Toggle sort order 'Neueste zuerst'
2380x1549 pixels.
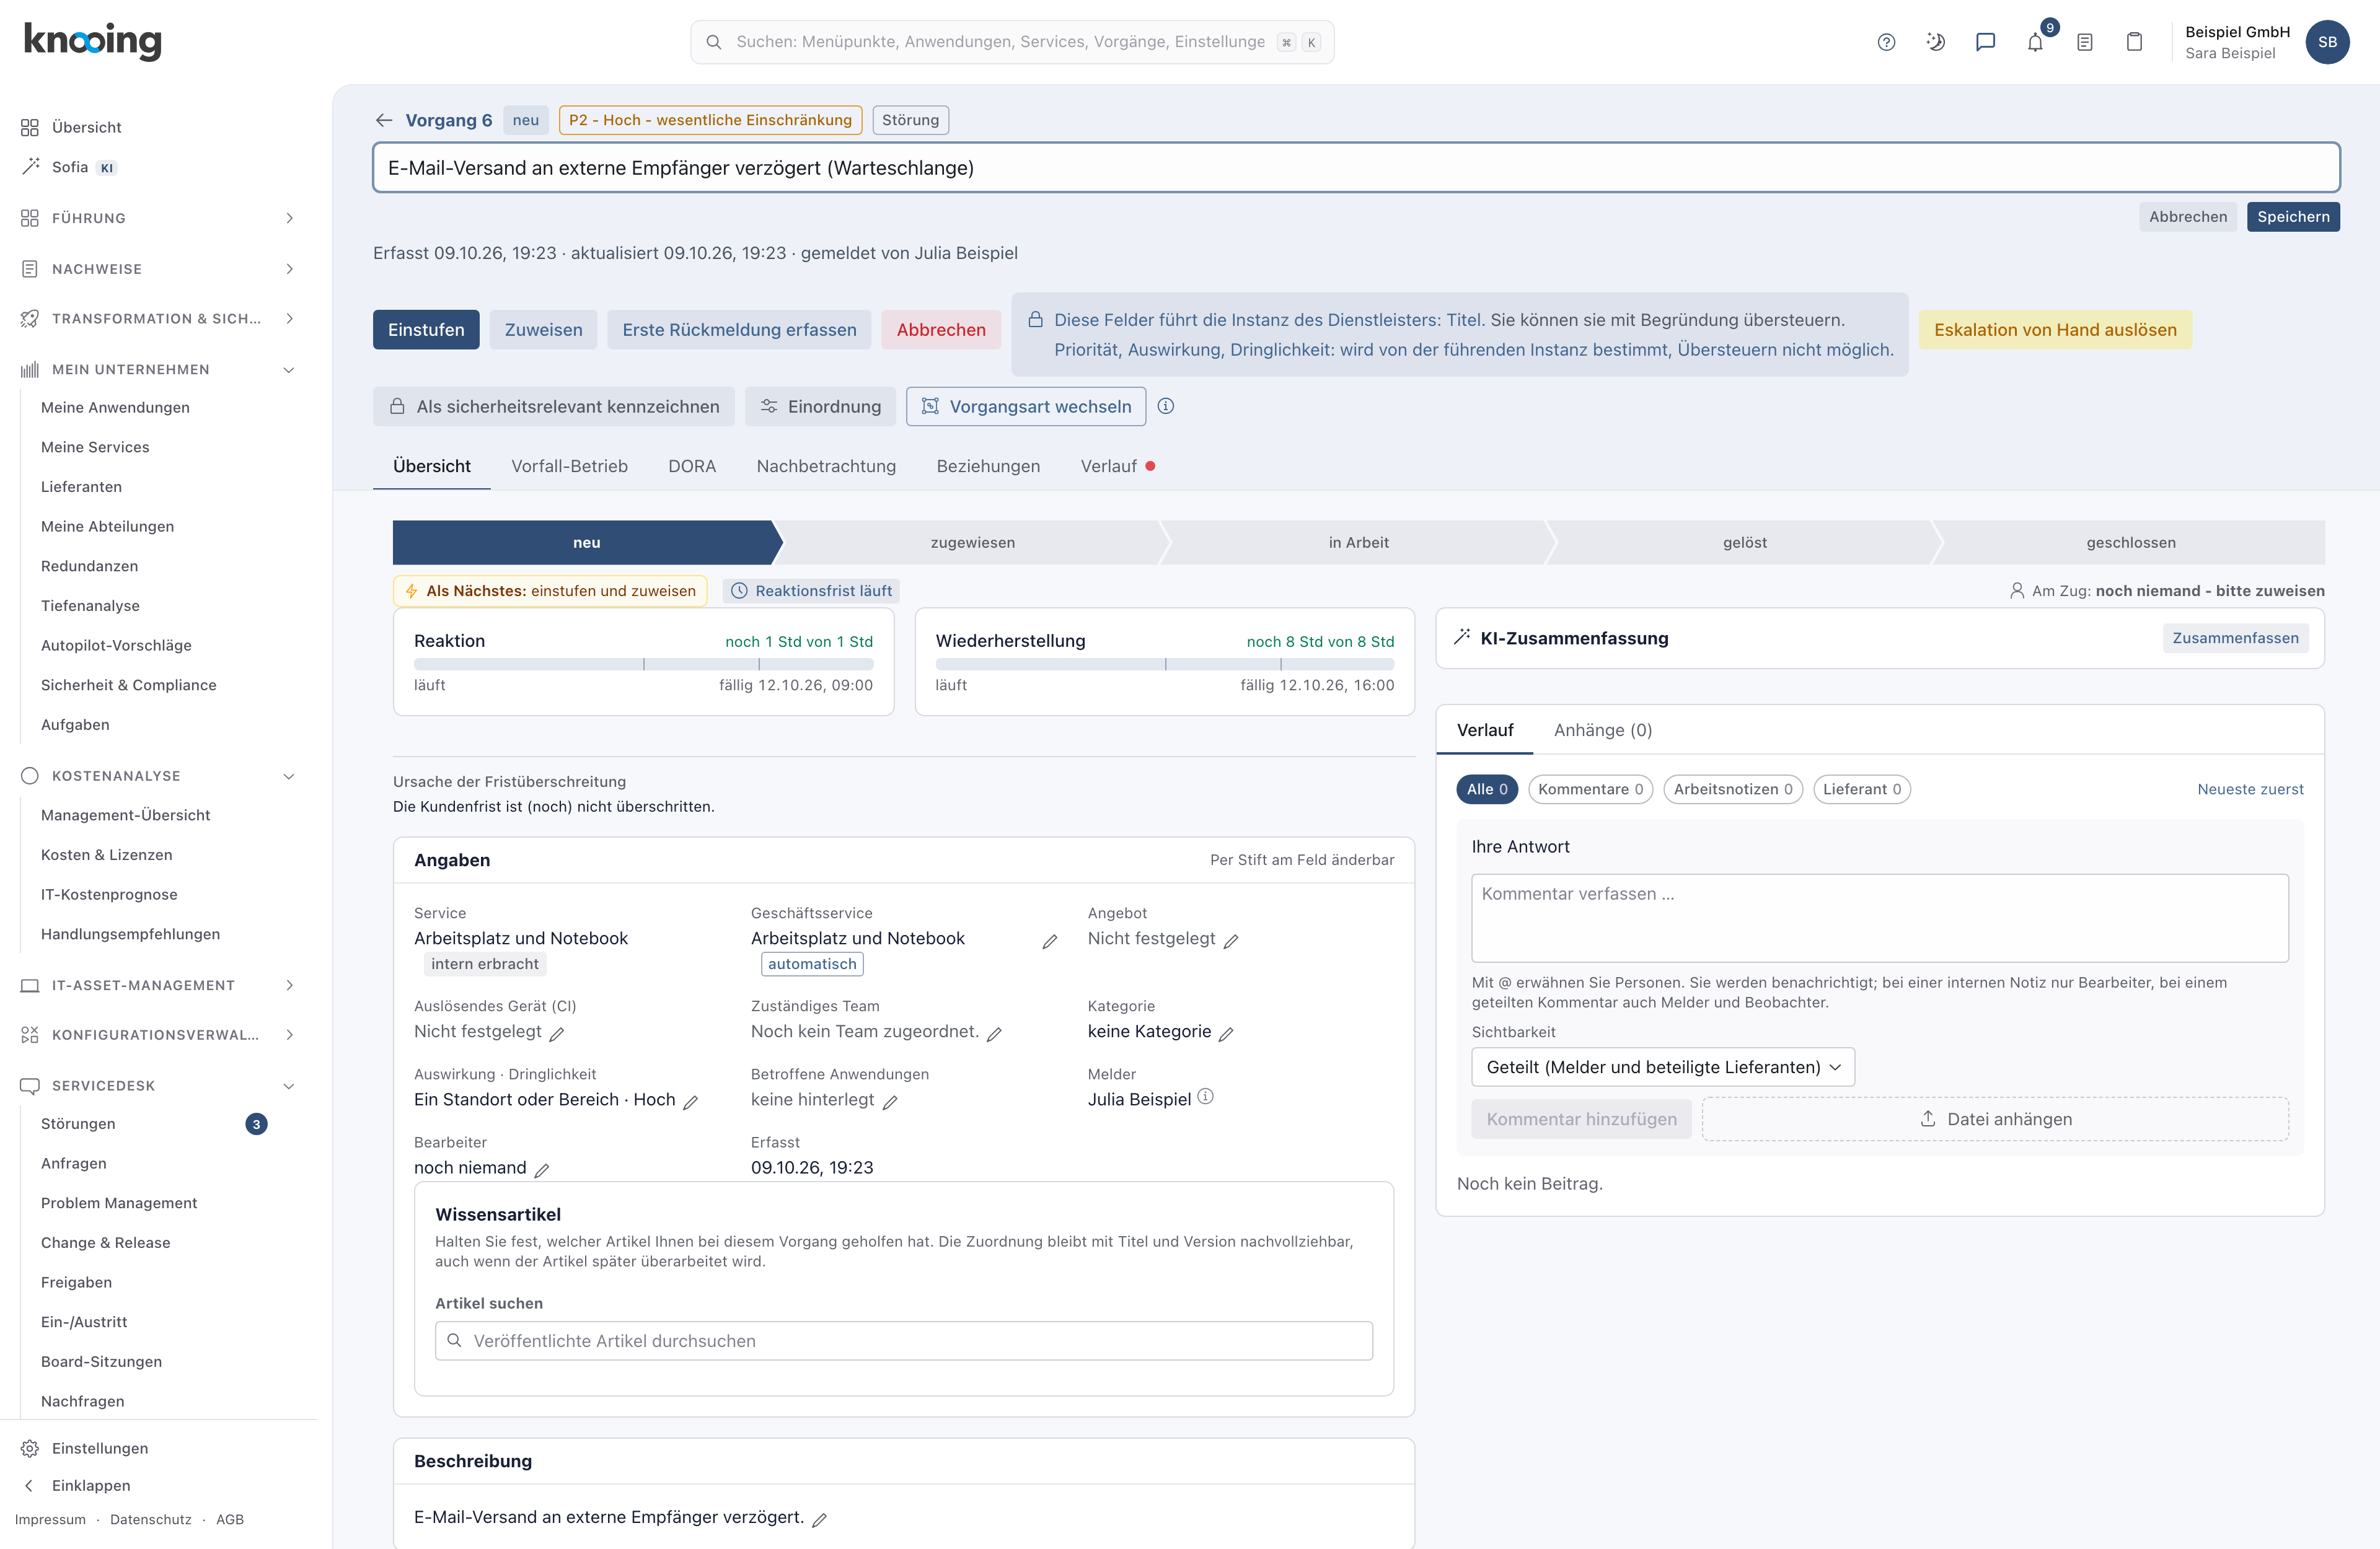tap(2250, 789)
